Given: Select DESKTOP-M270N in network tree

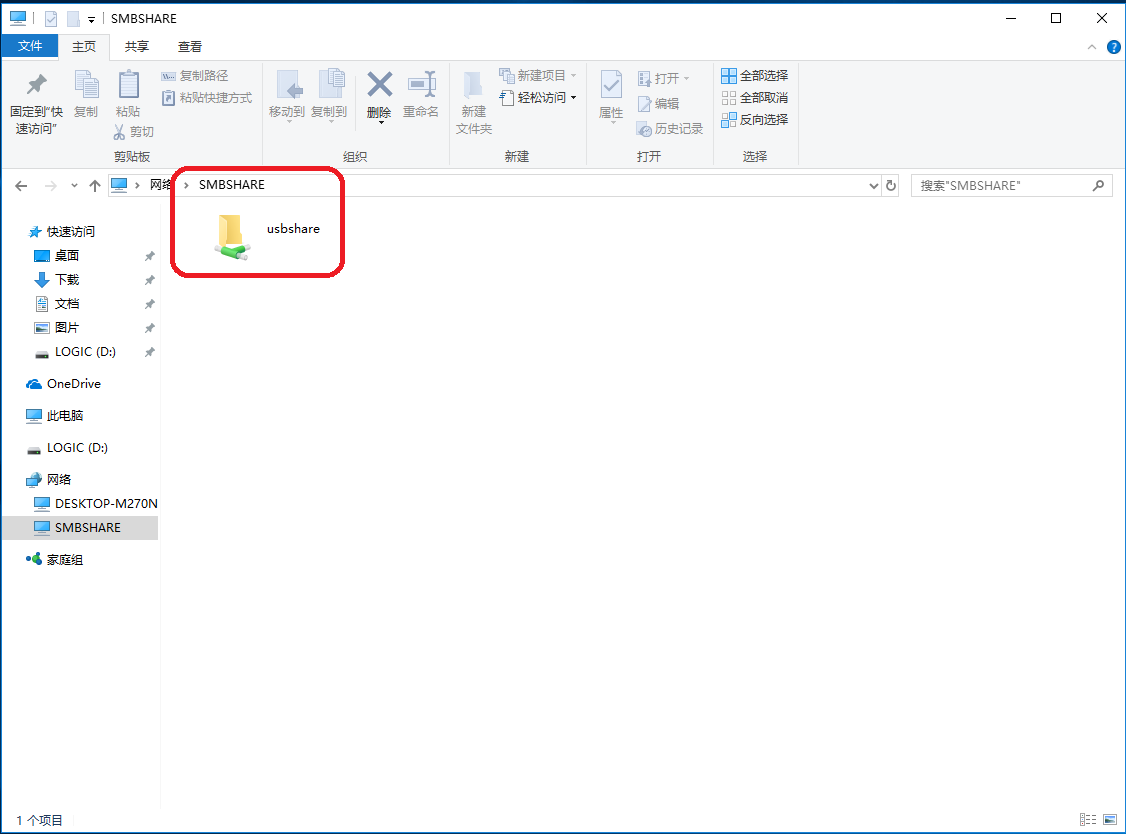Looking at the screenshot, I should (x=105, y=504).
